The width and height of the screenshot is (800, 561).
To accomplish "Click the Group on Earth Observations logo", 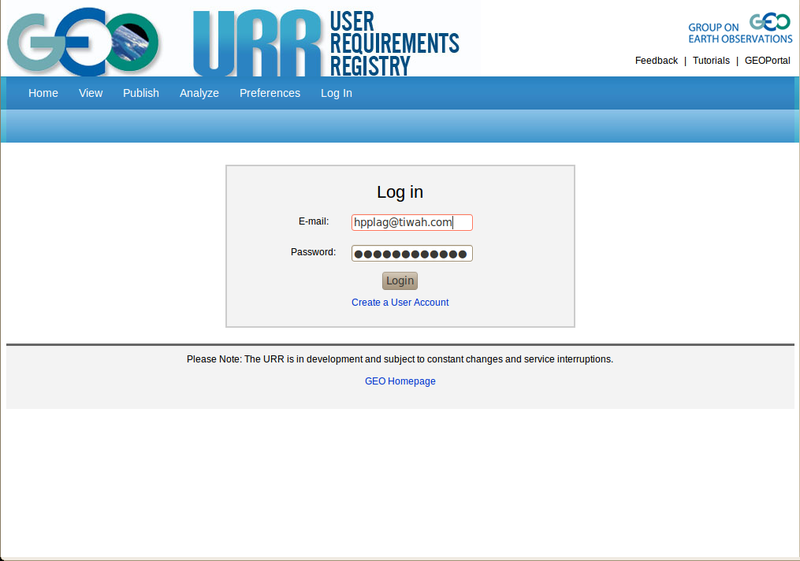I will (739, 27).
